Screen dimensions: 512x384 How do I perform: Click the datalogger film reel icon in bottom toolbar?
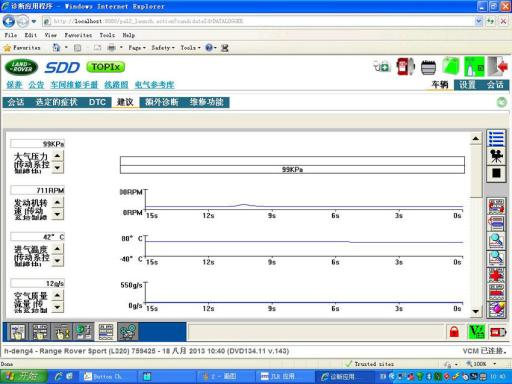127,332
